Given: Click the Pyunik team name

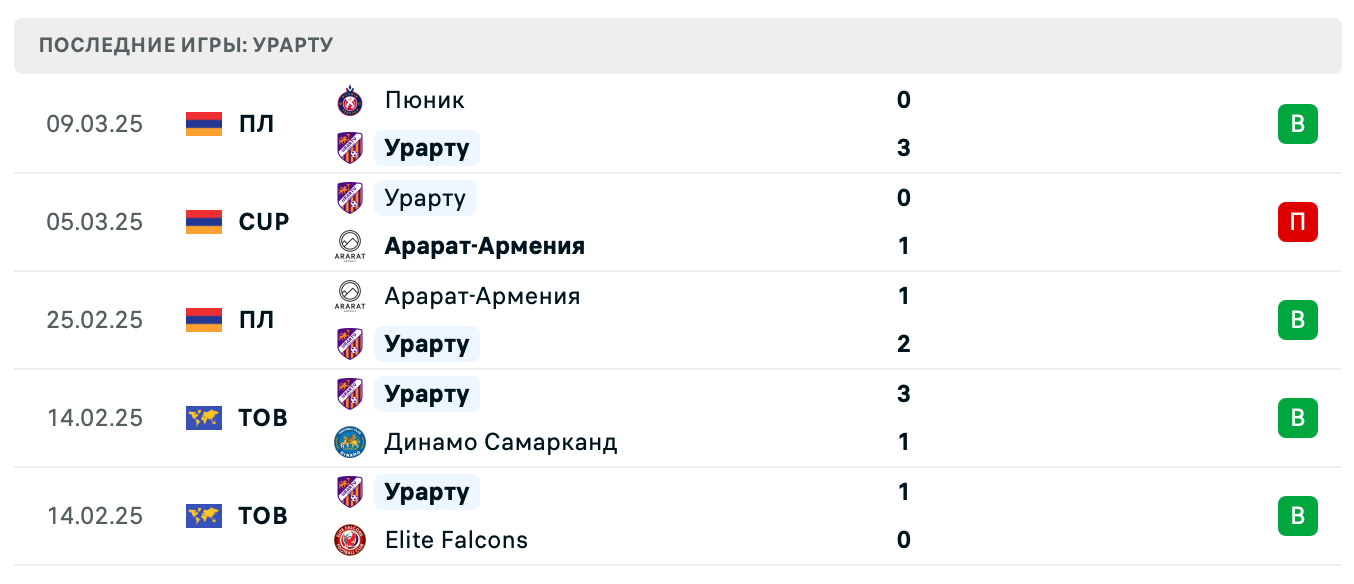Looking at the screenshot, I should pyautogui.click(x=424, y=100).
